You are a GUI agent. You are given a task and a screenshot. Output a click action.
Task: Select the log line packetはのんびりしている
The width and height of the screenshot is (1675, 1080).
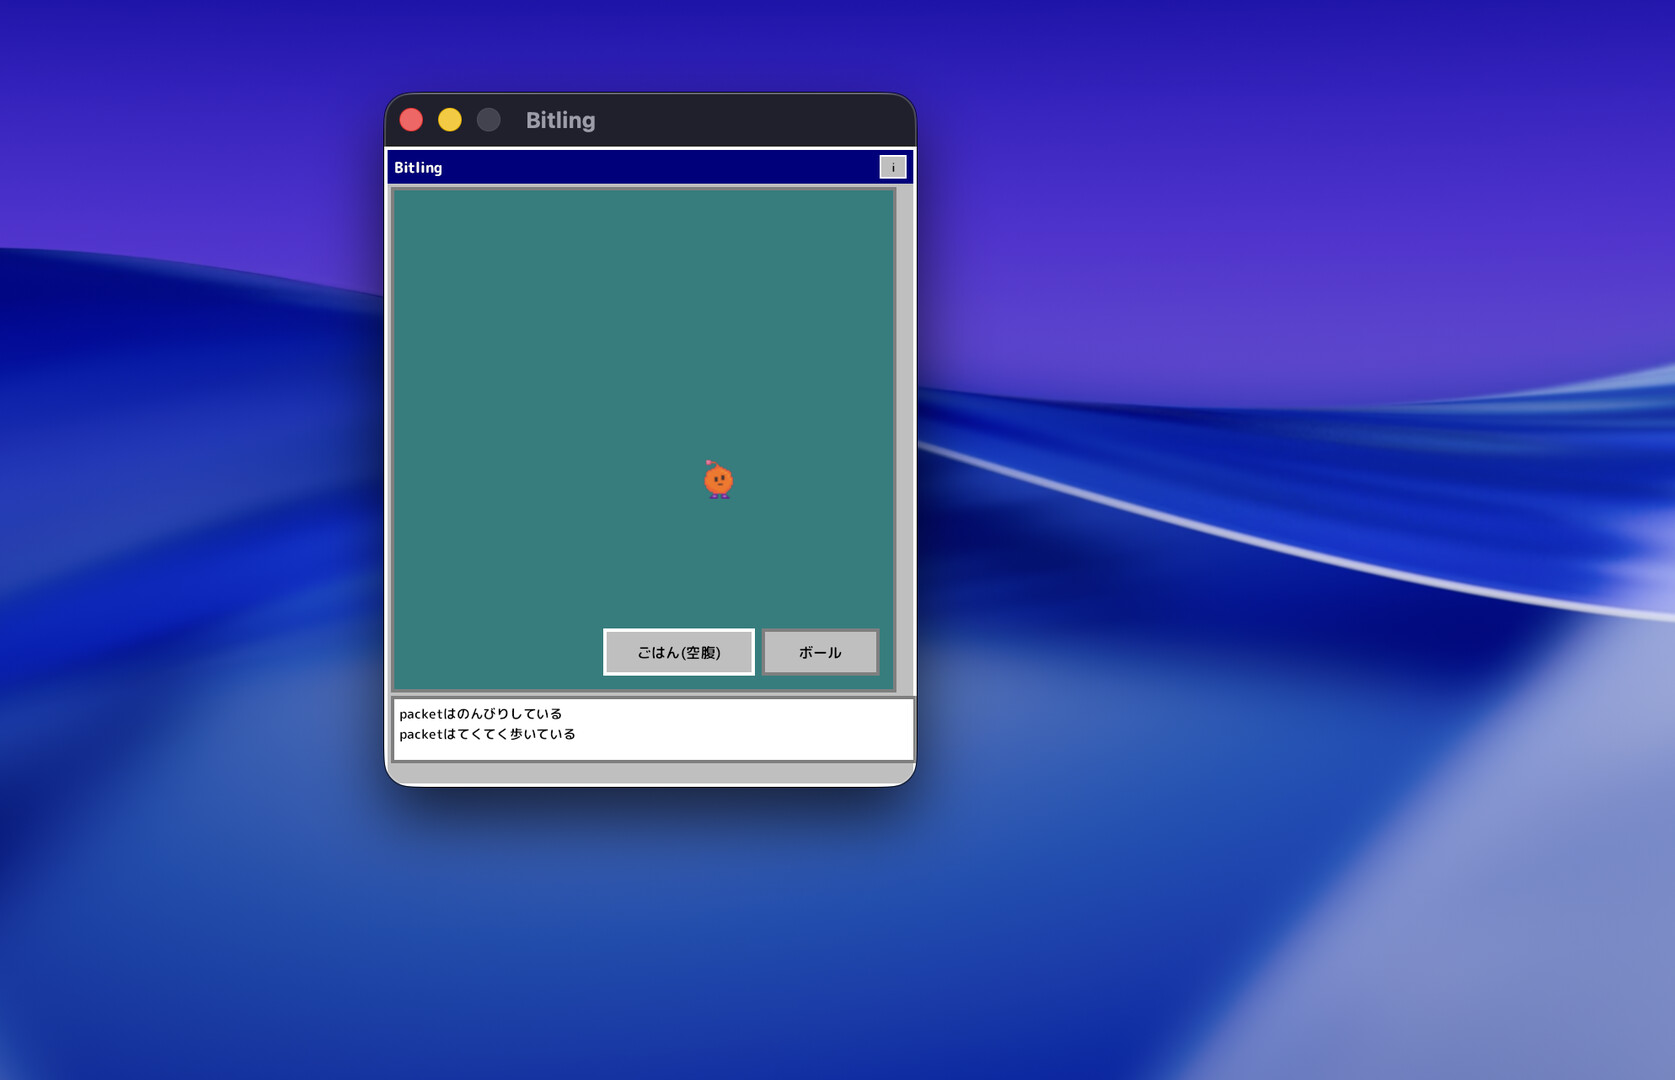(x=480, y=714)
